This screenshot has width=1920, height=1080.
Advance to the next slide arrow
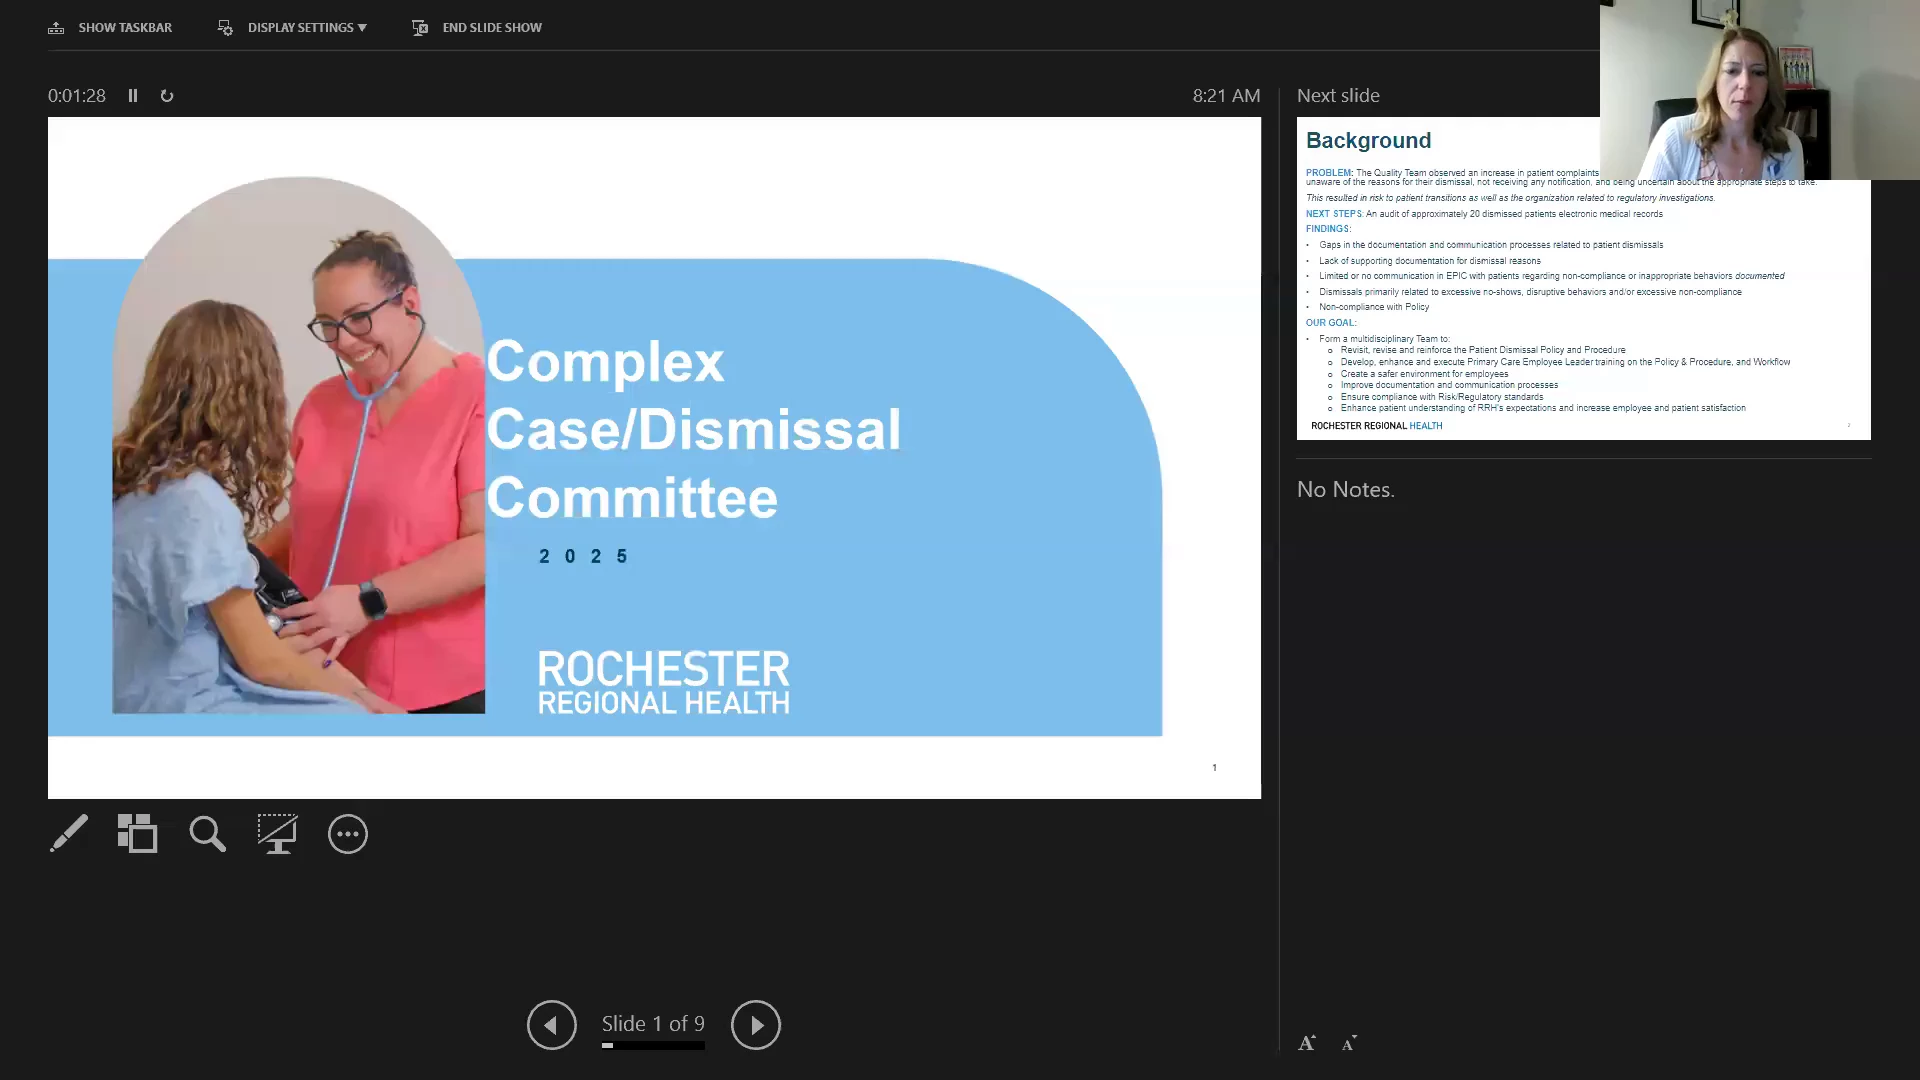(x=756, y=1024)
